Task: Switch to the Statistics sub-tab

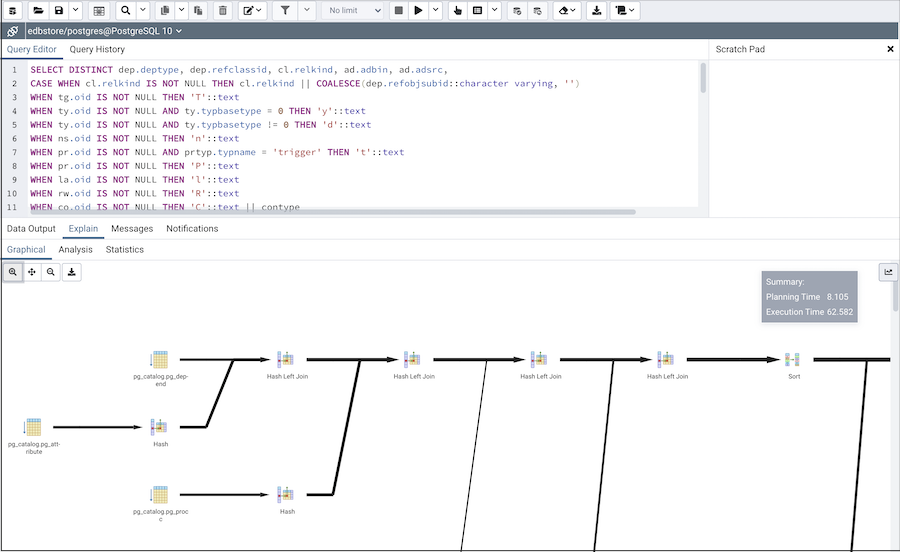Action: pos(125,250)
